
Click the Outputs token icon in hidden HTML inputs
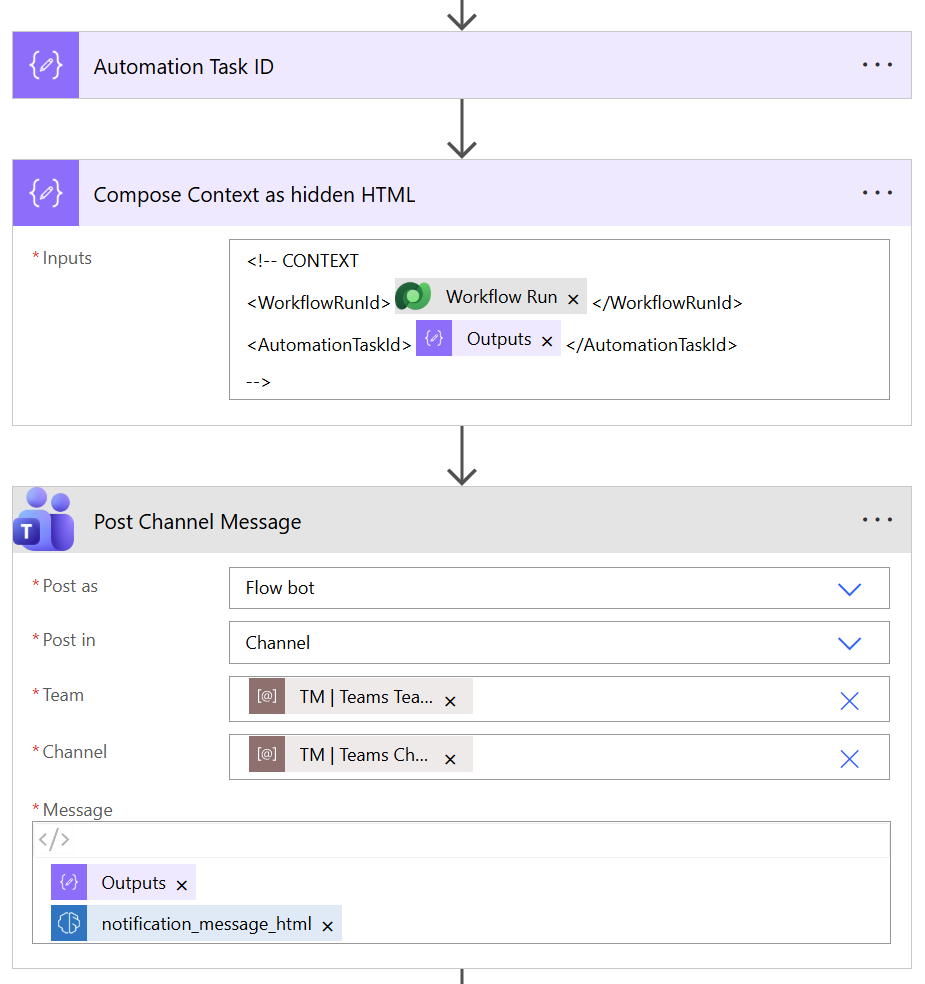(433, 338)
